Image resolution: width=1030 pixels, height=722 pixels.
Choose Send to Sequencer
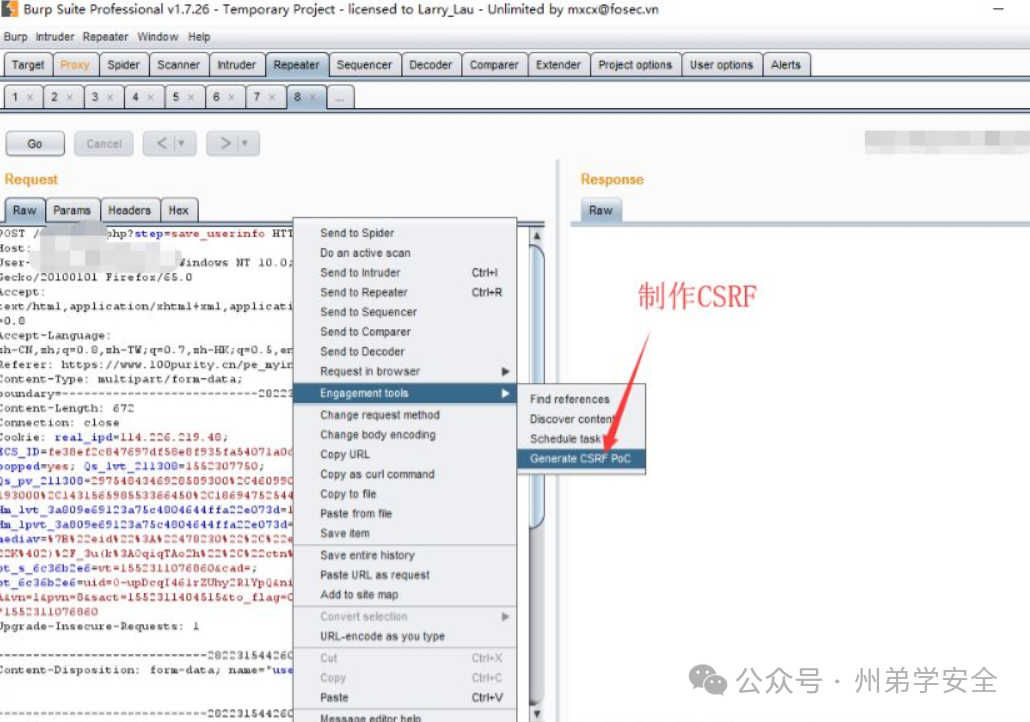[405, 312]
